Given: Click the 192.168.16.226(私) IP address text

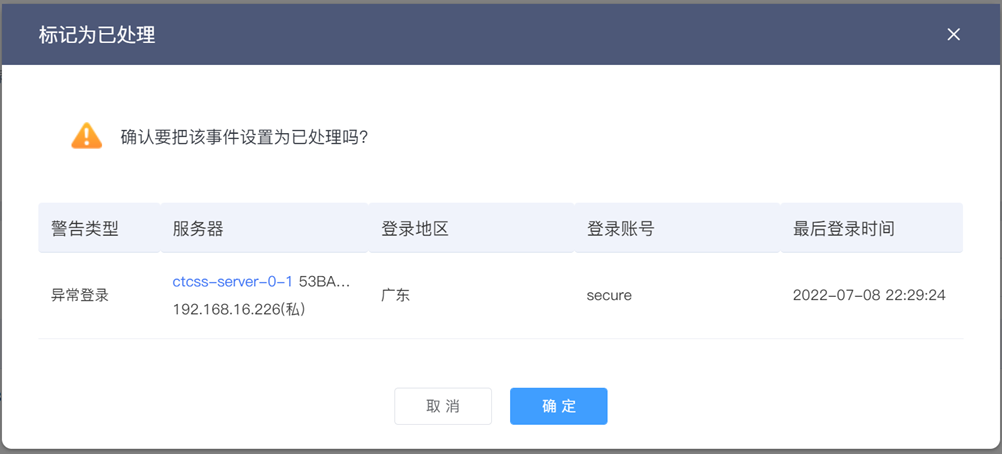Looking at the screenshot, I should (238, 309).
